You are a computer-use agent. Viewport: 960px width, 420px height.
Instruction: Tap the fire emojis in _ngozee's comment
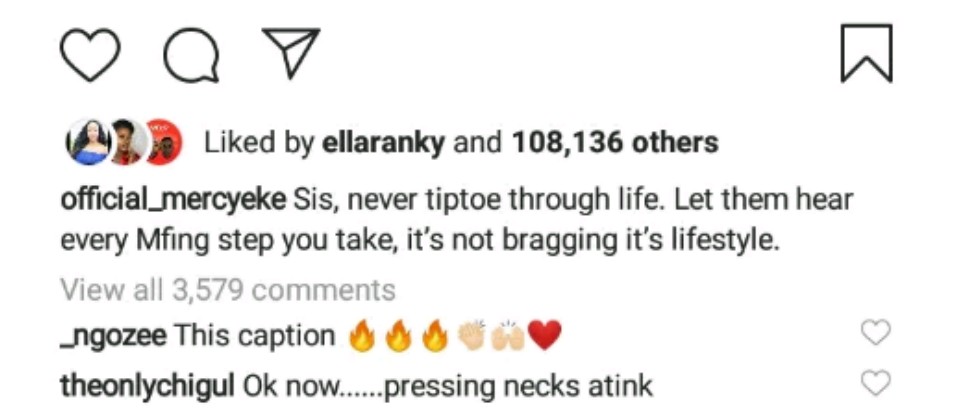click(399, 336)
